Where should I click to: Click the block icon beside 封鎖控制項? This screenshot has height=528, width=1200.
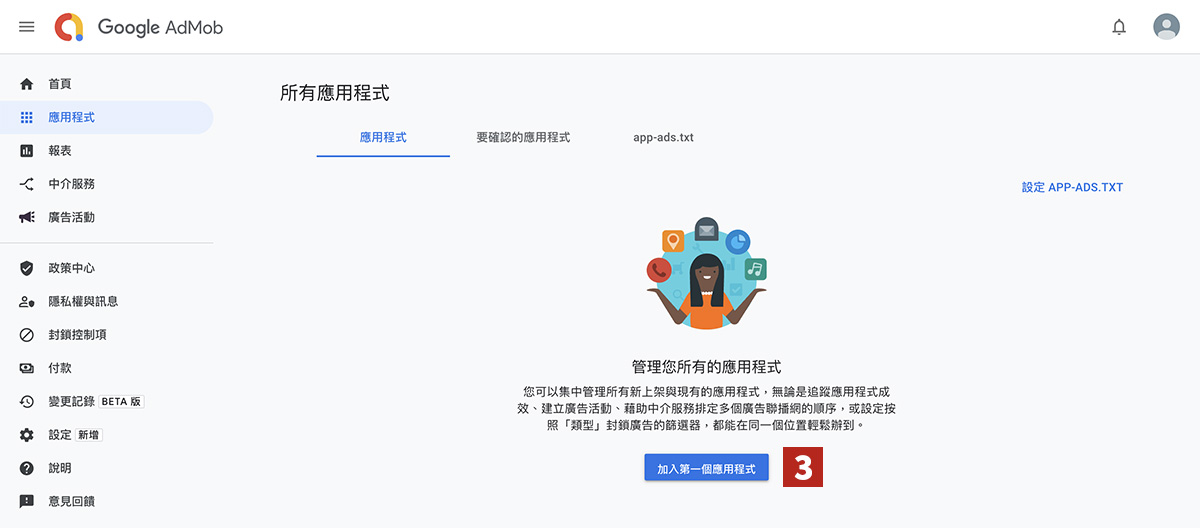click(x=27, y=335)
